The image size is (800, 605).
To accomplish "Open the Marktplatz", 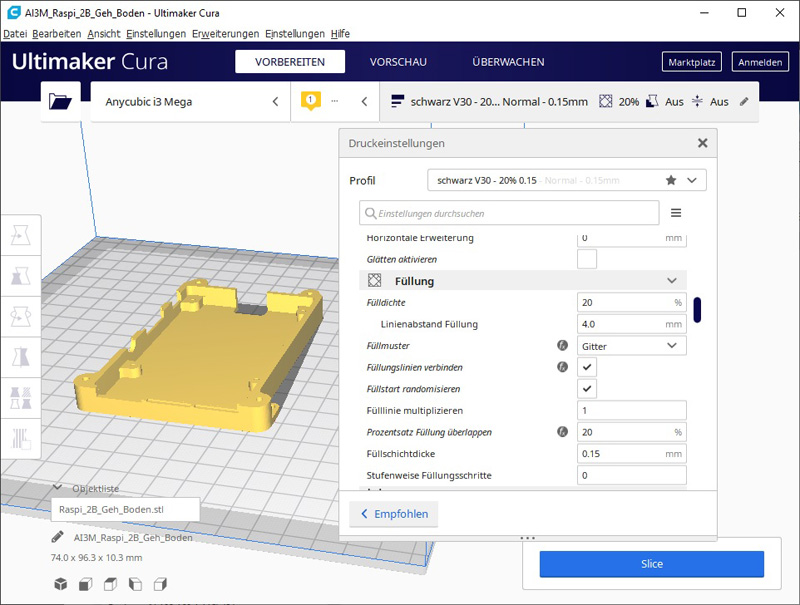I will 692,62.
